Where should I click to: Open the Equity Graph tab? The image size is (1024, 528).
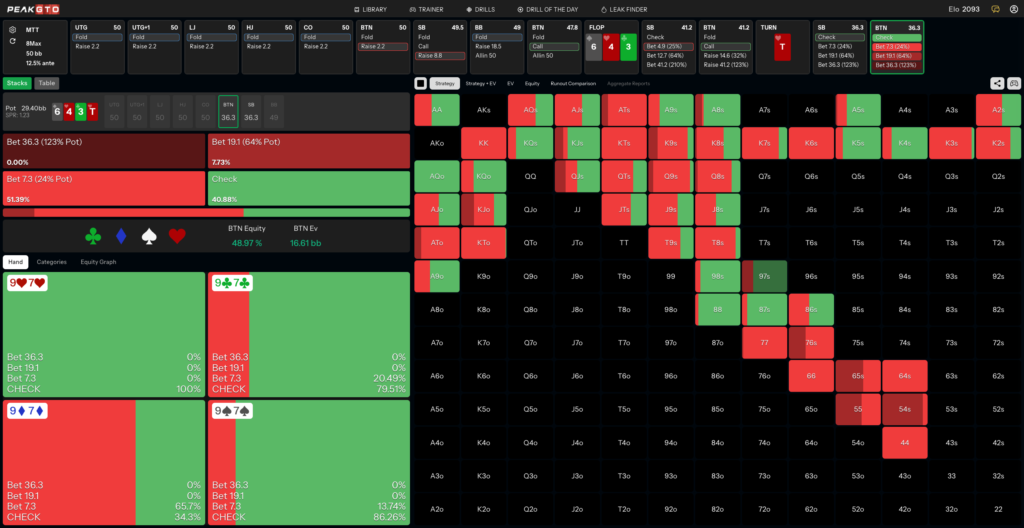click(x=98, y=262)
